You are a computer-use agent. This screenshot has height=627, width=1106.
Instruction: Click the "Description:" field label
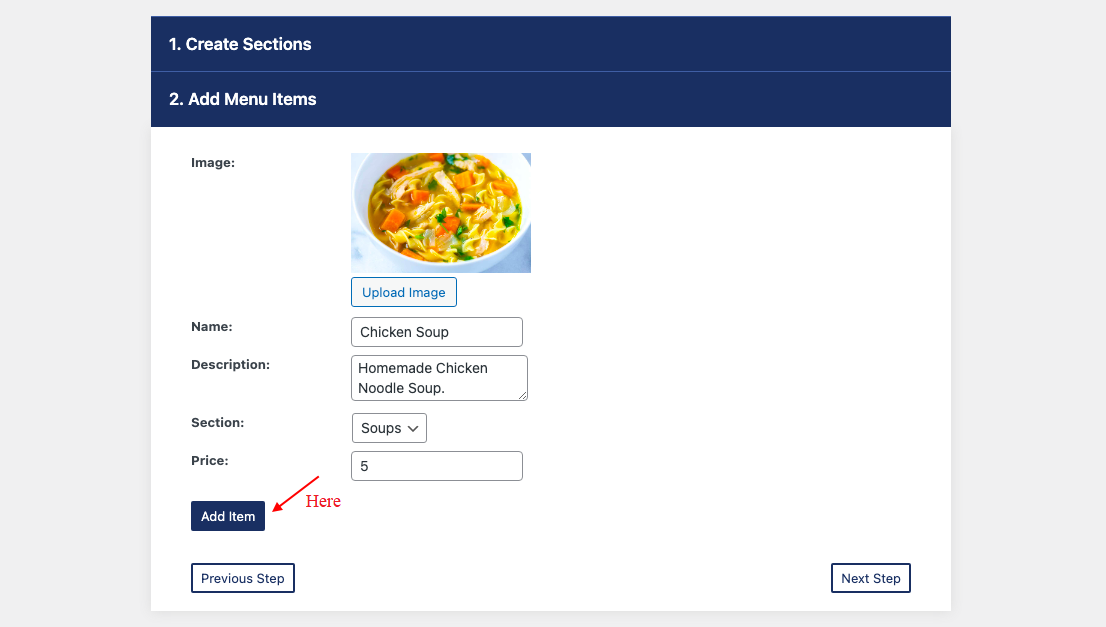230,364
